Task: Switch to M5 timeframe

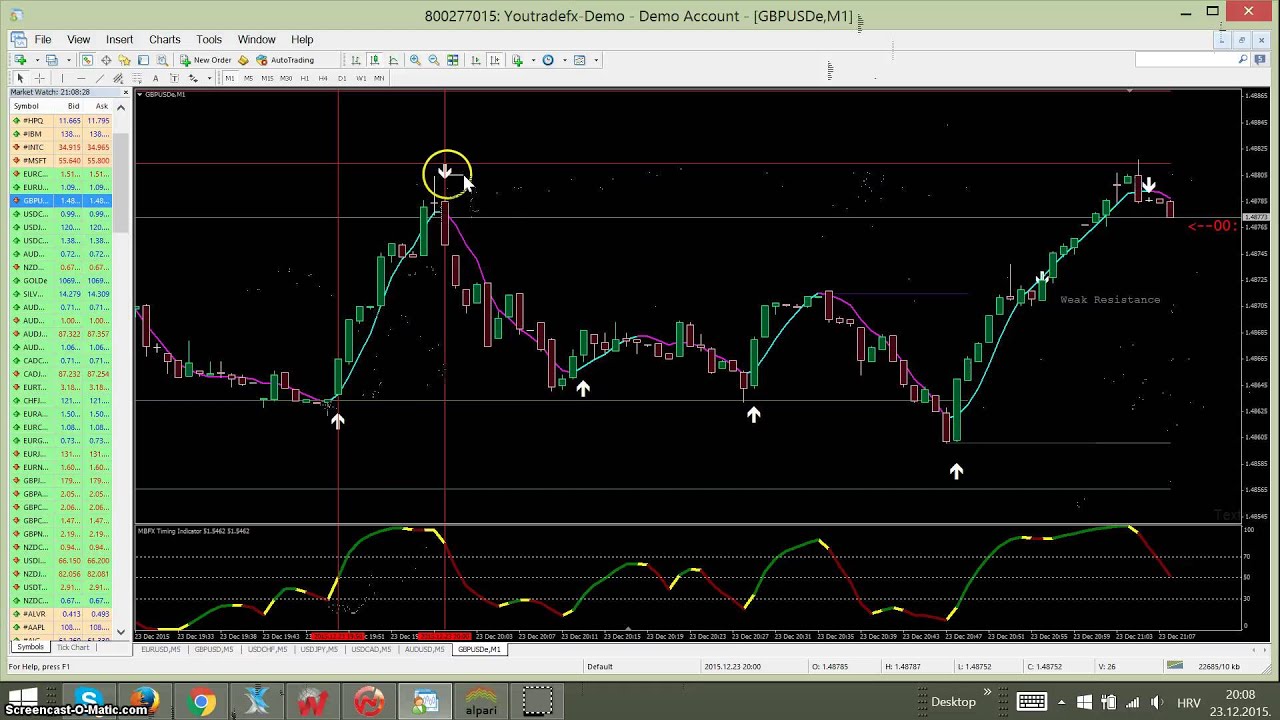Action: point(248,78)
